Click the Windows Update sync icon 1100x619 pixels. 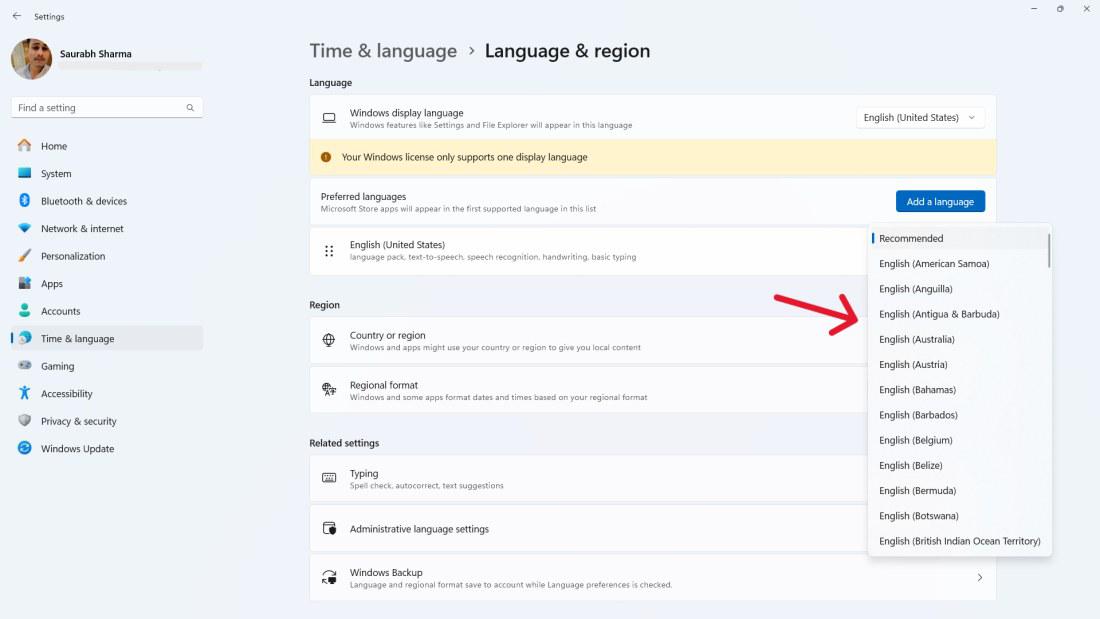[25, 449]
